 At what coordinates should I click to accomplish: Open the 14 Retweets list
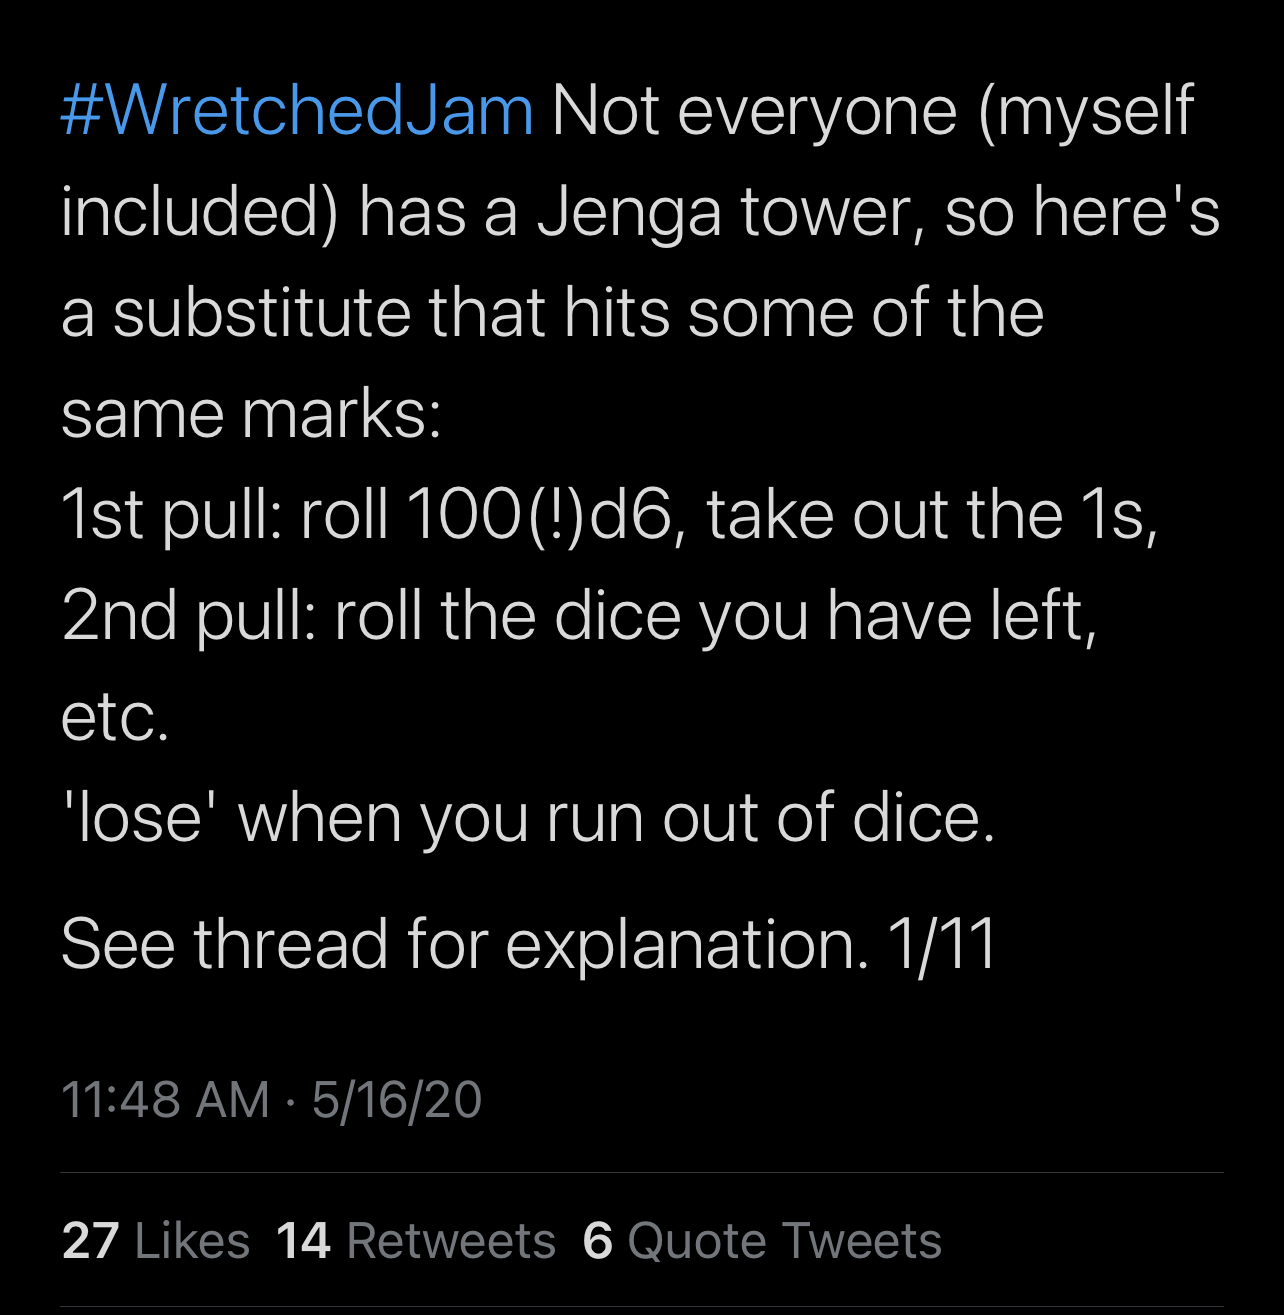click(416, 1241)
